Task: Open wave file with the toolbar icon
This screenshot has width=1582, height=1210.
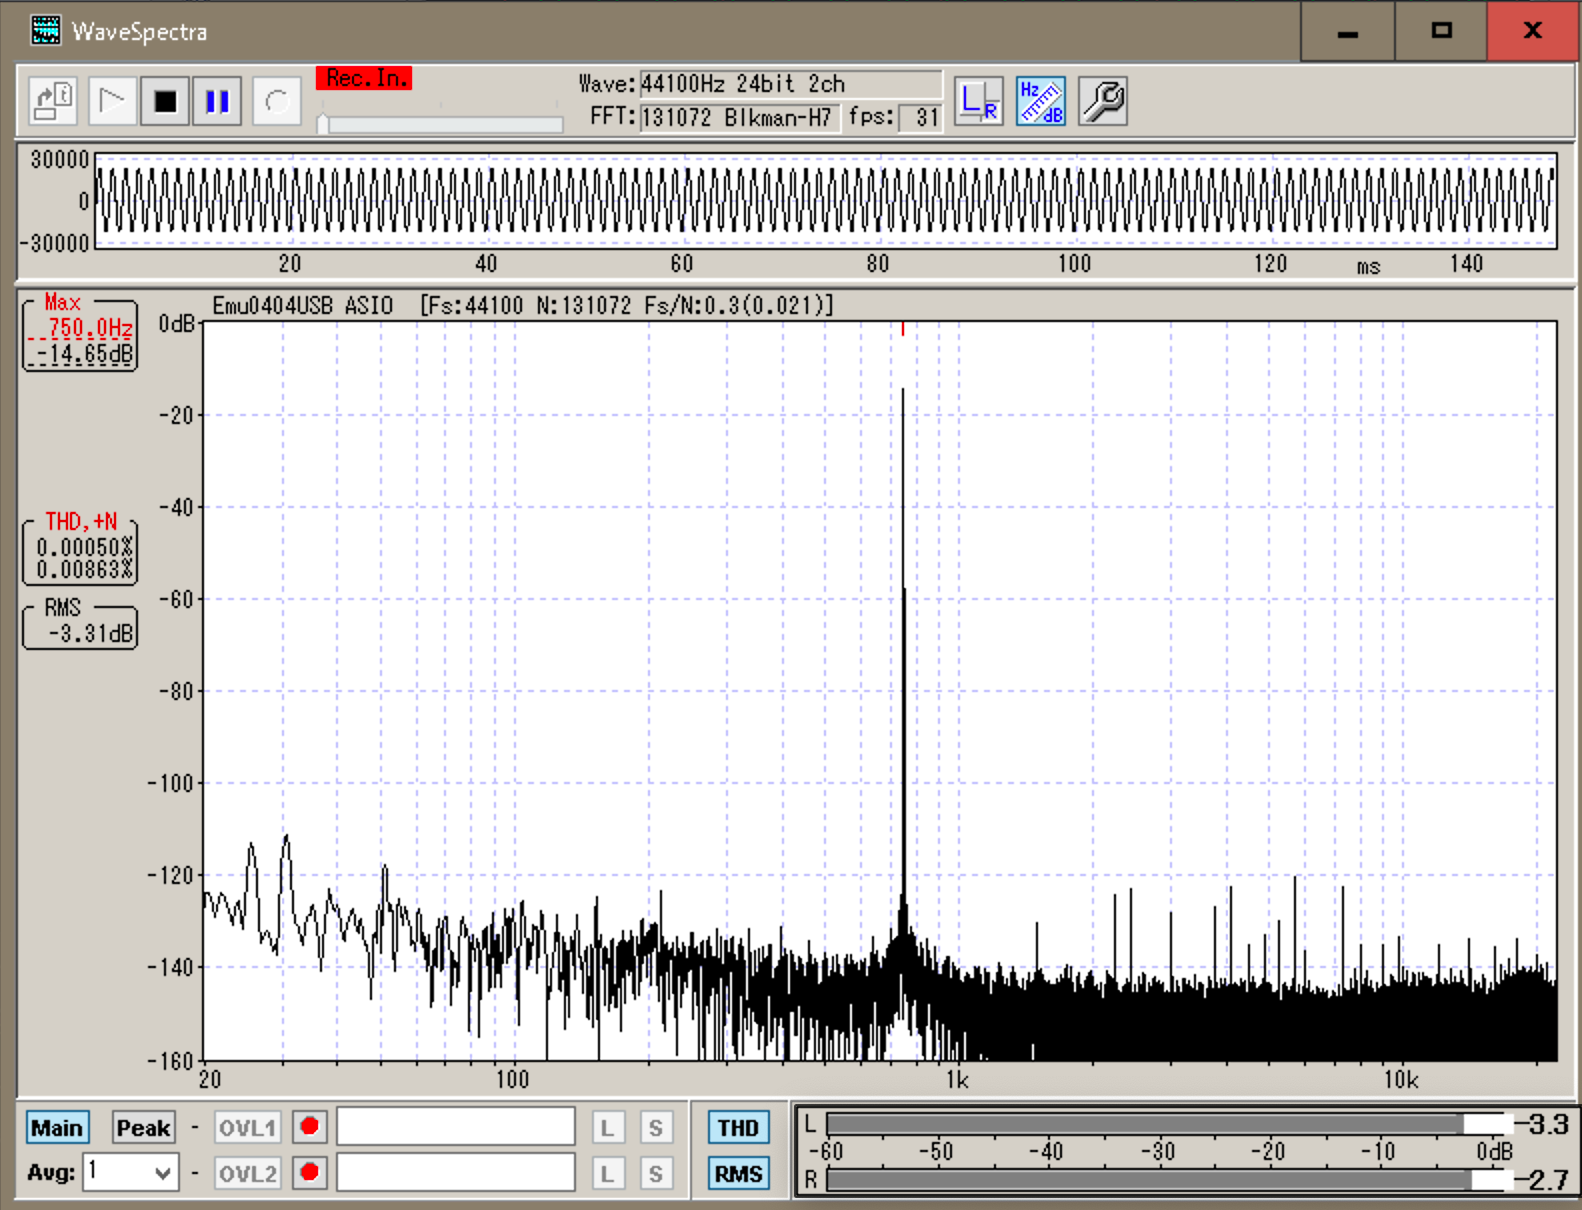Action: (x=53, y=102)
